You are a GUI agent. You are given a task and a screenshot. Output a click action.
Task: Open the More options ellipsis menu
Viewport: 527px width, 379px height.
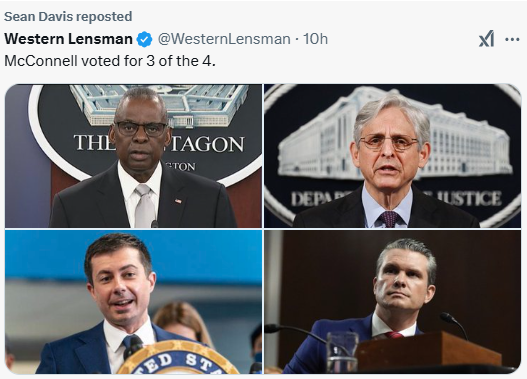(512, 39)
